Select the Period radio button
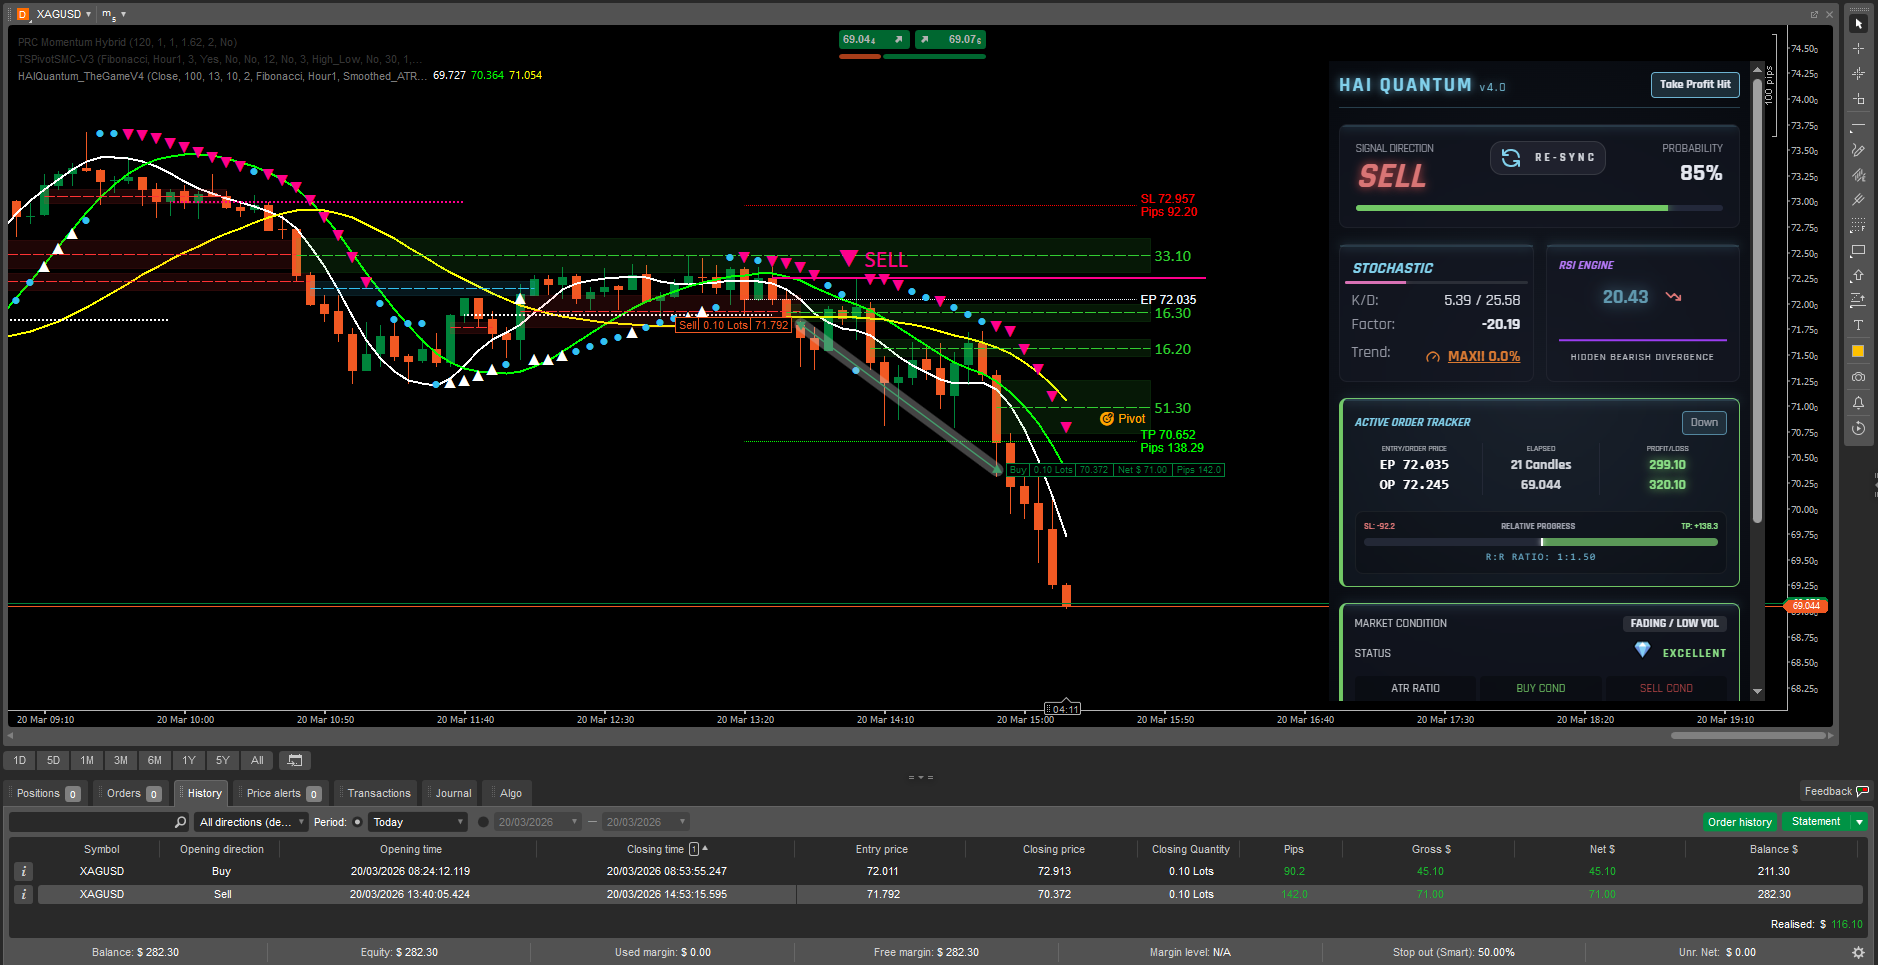Image resolution: width=1878 pixels, height=965 pixels. [x=357, y=822]
